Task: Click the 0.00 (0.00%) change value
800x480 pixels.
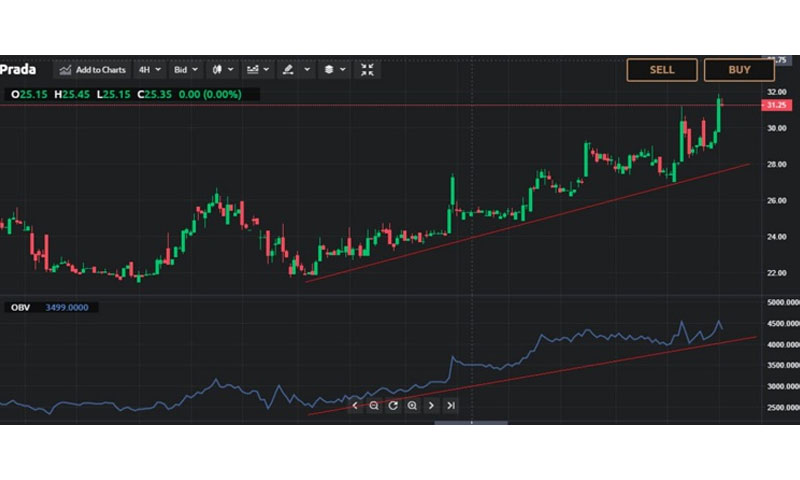Action: (x=210, y=94)
